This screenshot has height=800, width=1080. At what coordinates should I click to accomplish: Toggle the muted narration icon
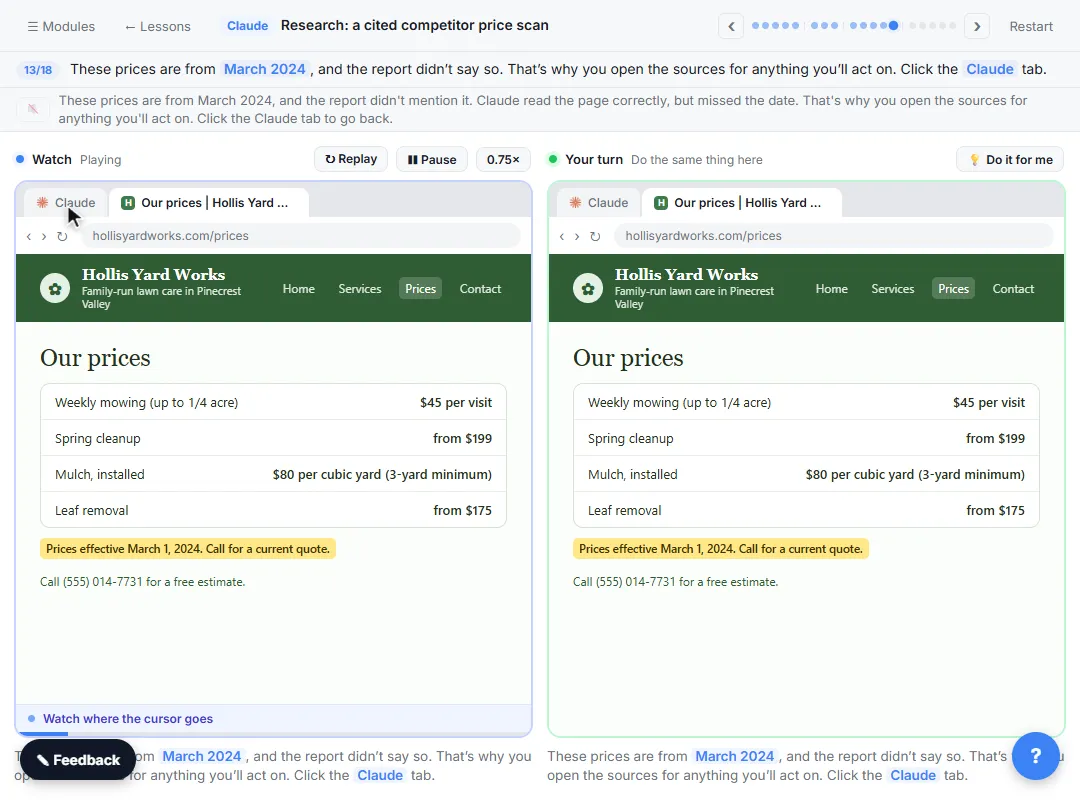(32, 109)
